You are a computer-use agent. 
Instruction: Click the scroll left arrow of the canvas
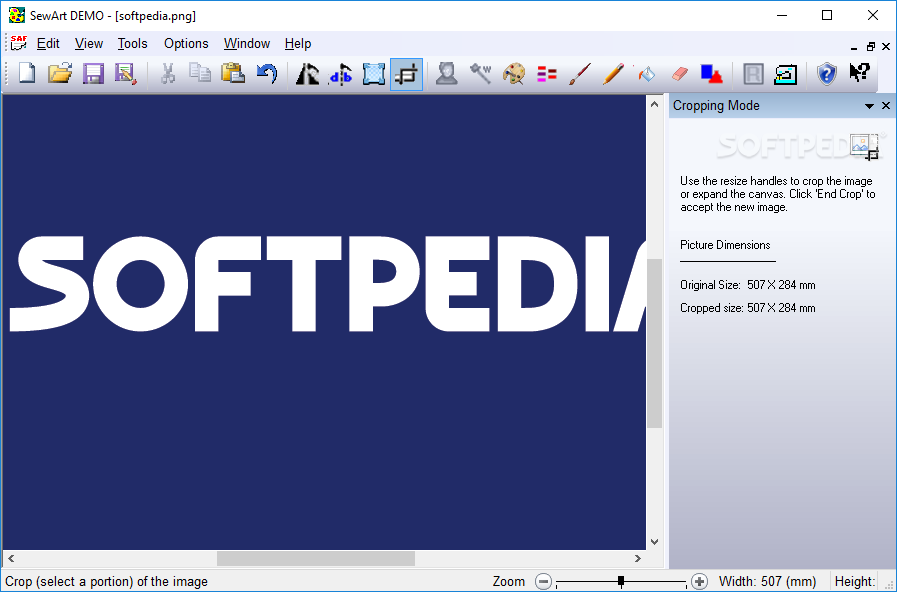(x=11, y=558)
